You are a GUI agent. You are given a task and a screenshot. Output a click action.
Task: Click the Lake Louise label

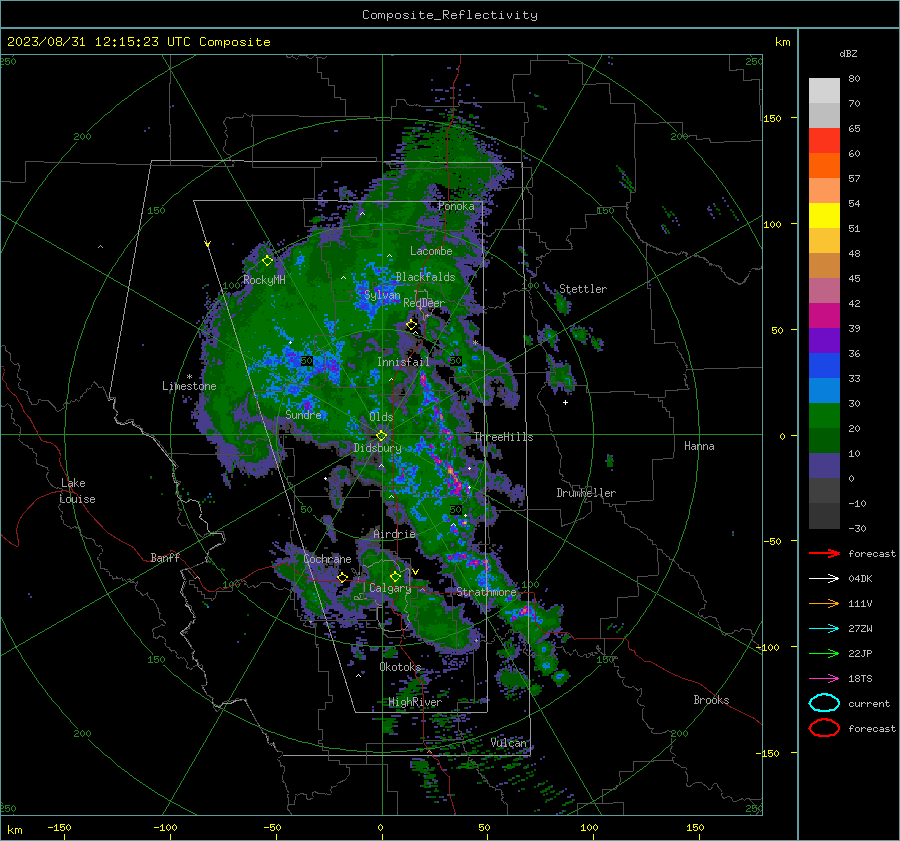pos(77,491)
